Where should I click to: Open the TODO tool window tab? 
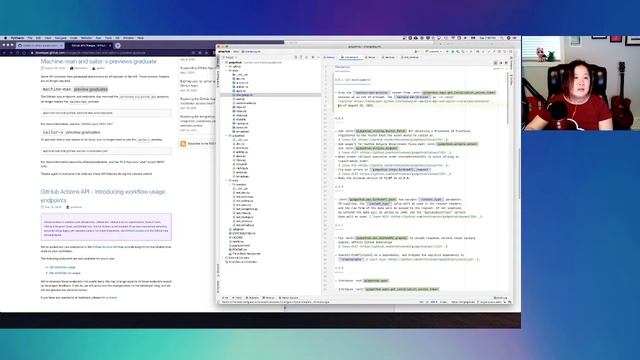pyautogui.click(x=237, y=298)
